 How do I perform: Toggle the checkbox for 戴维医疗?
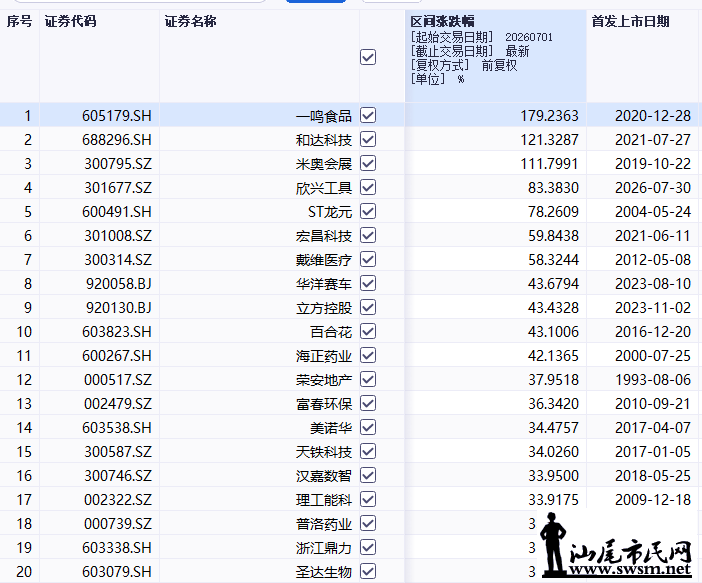point(368,260)
